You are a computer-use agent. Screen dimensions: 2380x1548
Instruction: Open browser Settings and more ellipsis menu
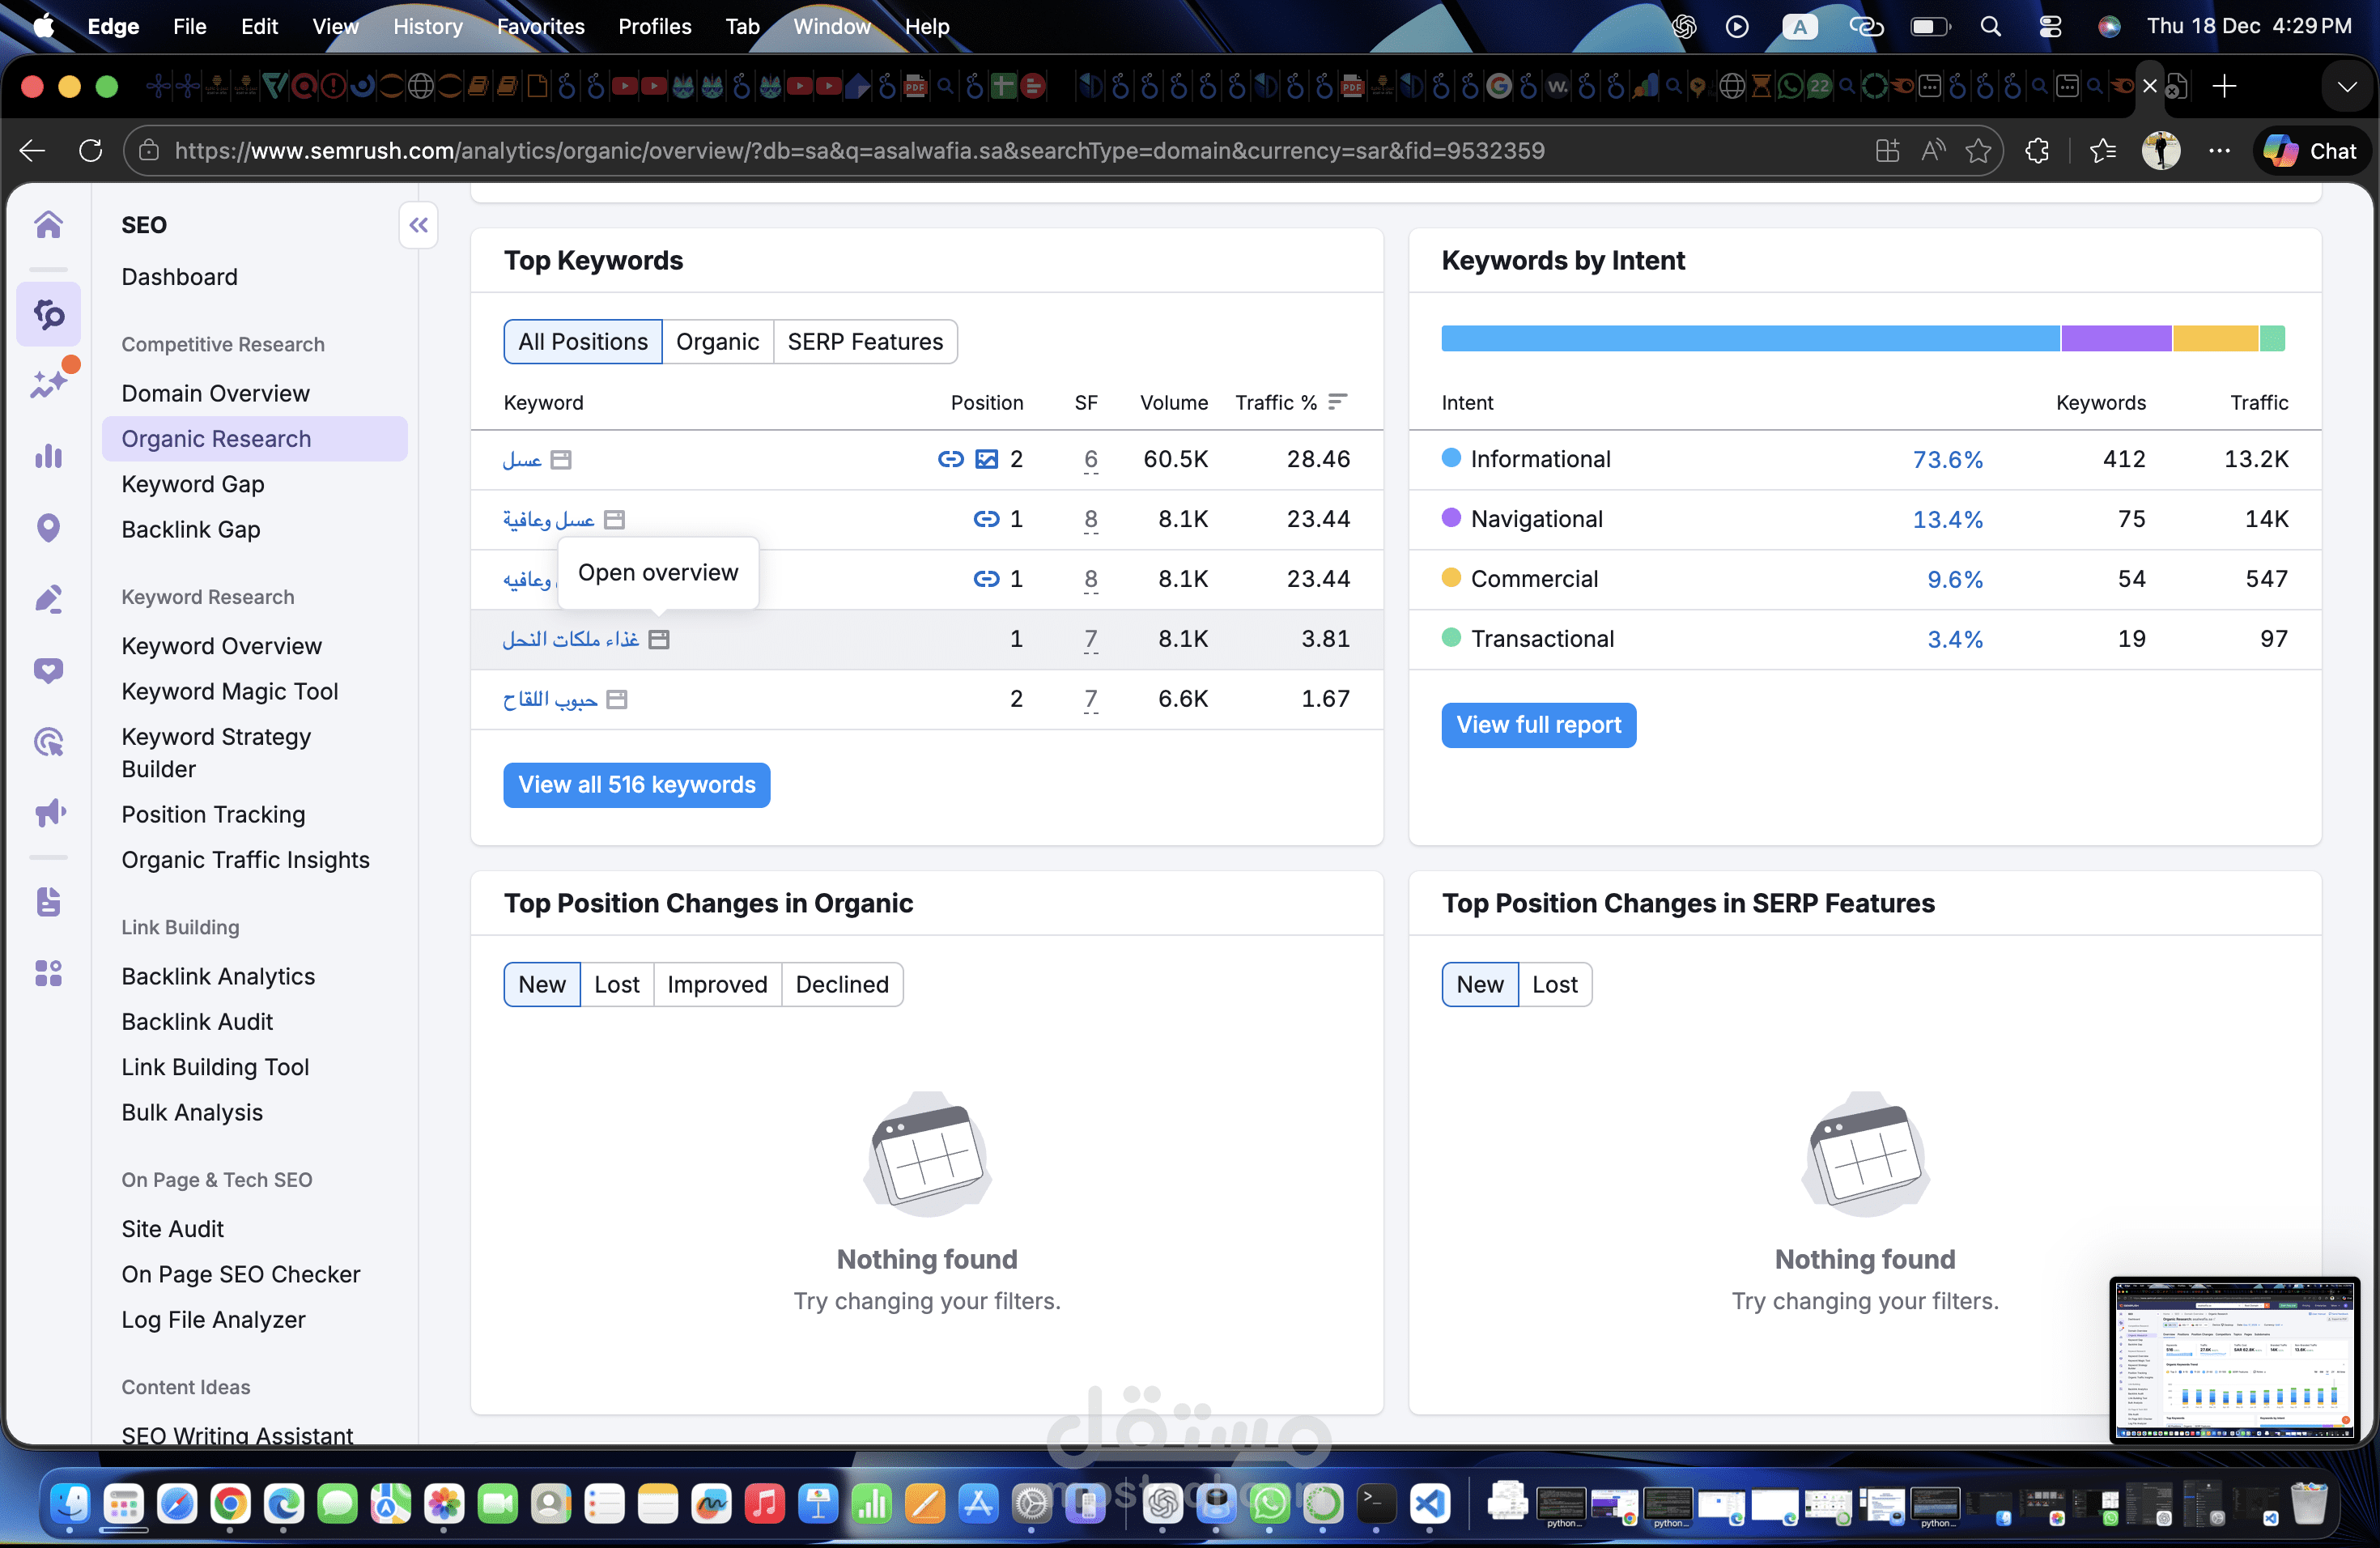2219,151
